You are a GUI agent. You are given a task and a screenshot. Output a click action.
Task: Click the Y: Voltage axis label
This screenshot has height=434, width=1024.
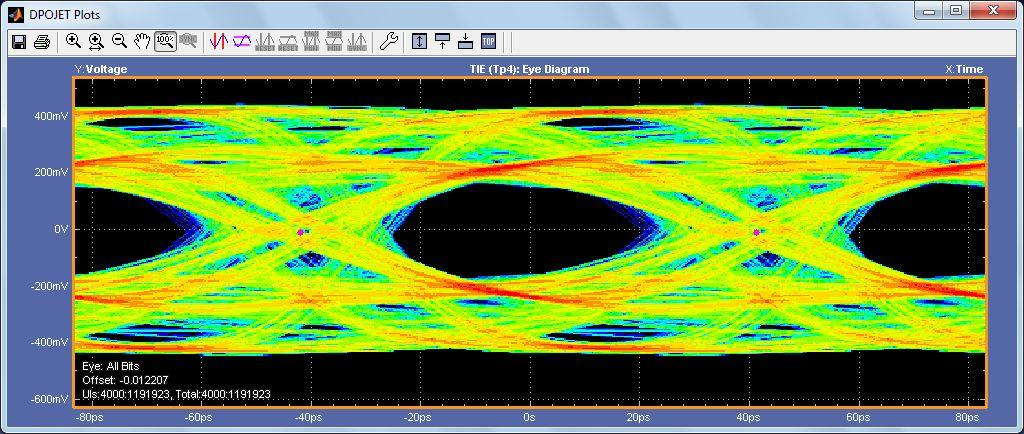tap(100, 69)
